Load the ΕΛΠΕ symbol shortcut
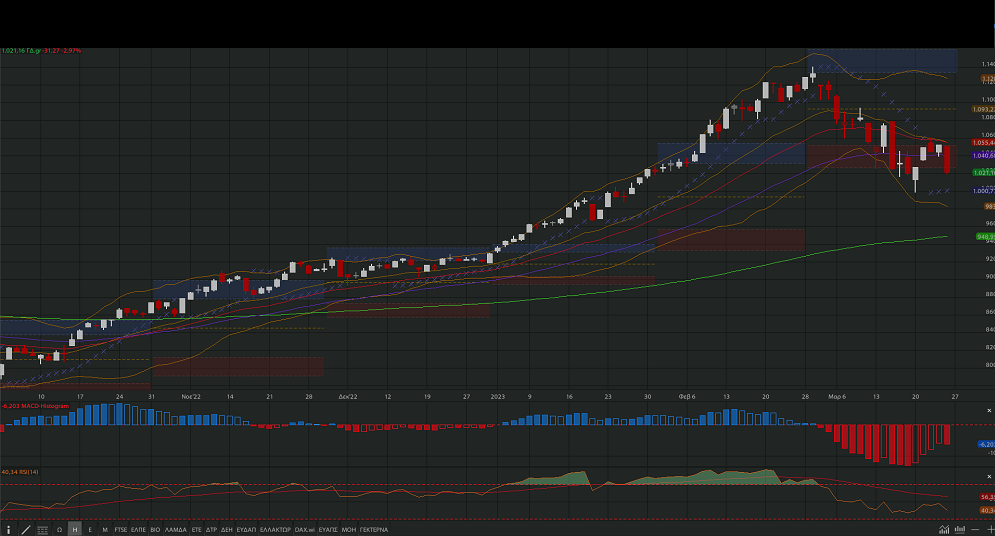 coord(138,530)
